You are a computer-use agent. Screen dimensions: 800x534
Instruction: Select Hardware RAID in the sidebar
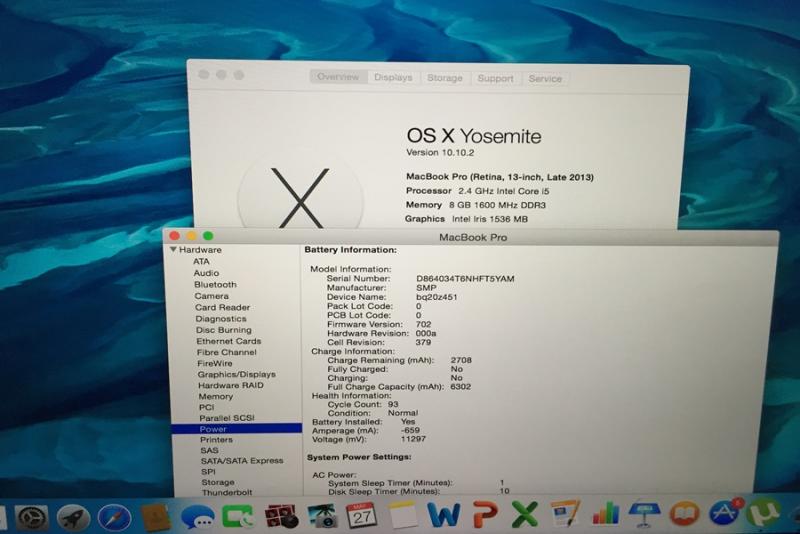(231, 386)
